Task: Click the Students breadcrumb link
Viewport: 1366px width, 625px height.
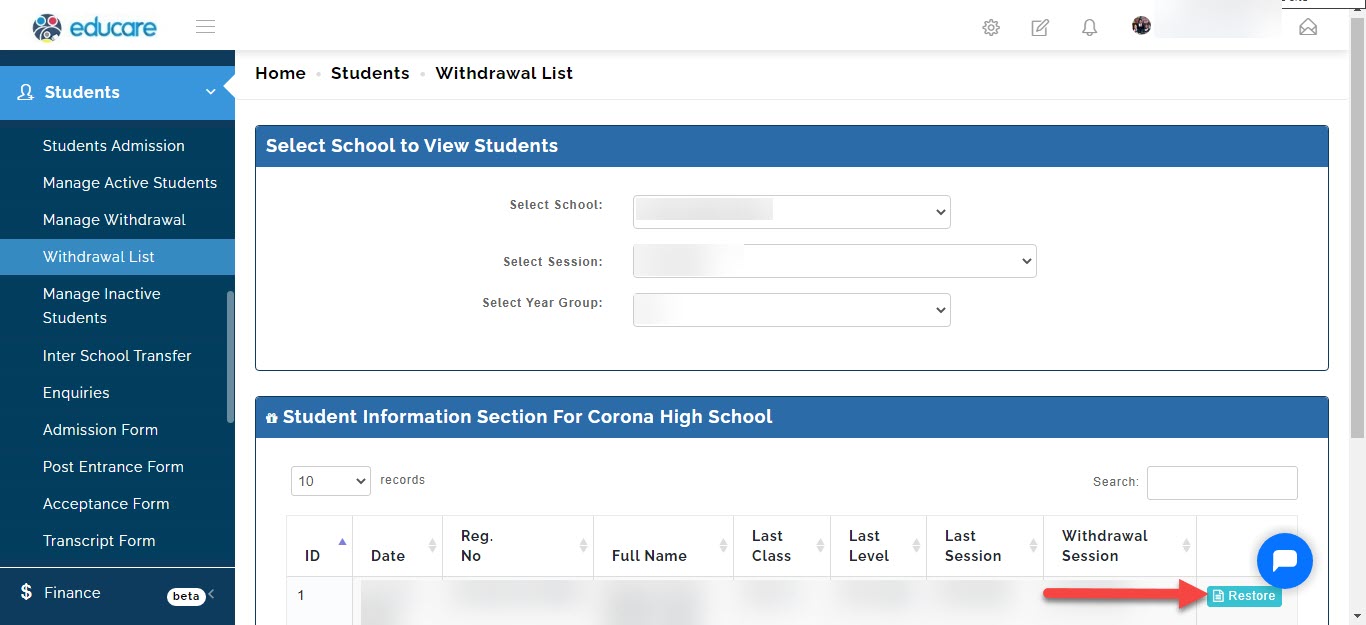Action: (370, 73)
